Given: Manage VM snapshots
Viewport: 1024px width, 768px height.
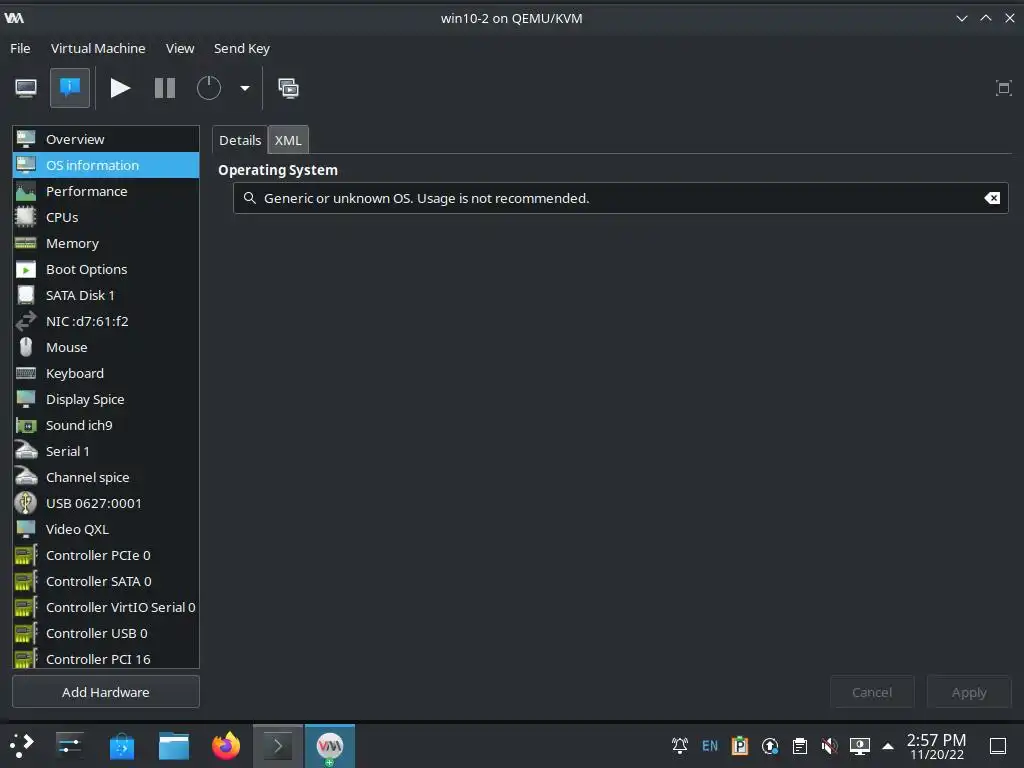Looking at the screenshot, I should (x=288, y=88).
